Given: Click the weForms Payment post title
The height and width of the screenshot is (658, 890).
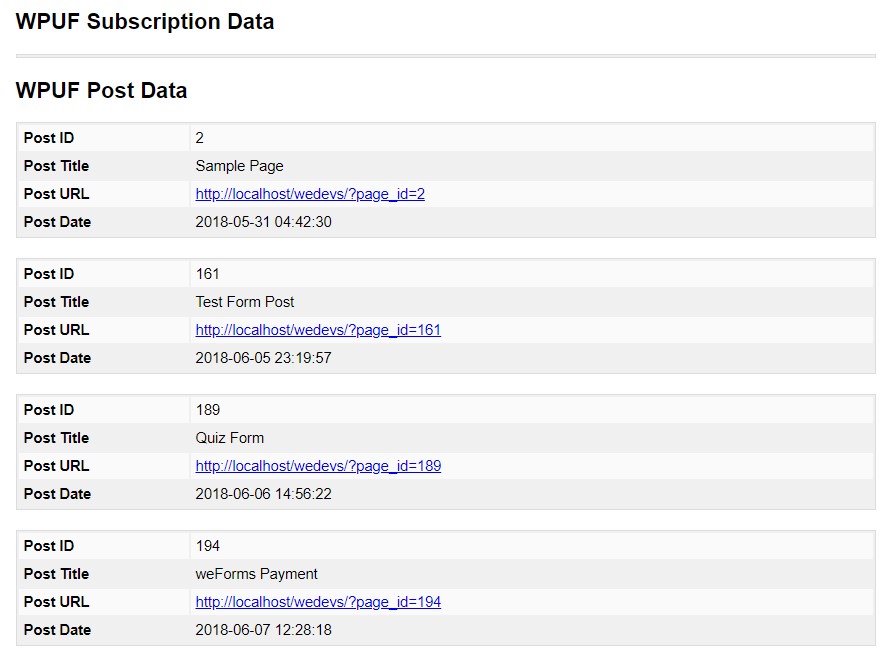Looking at the screenshot, I should (256, 574).
